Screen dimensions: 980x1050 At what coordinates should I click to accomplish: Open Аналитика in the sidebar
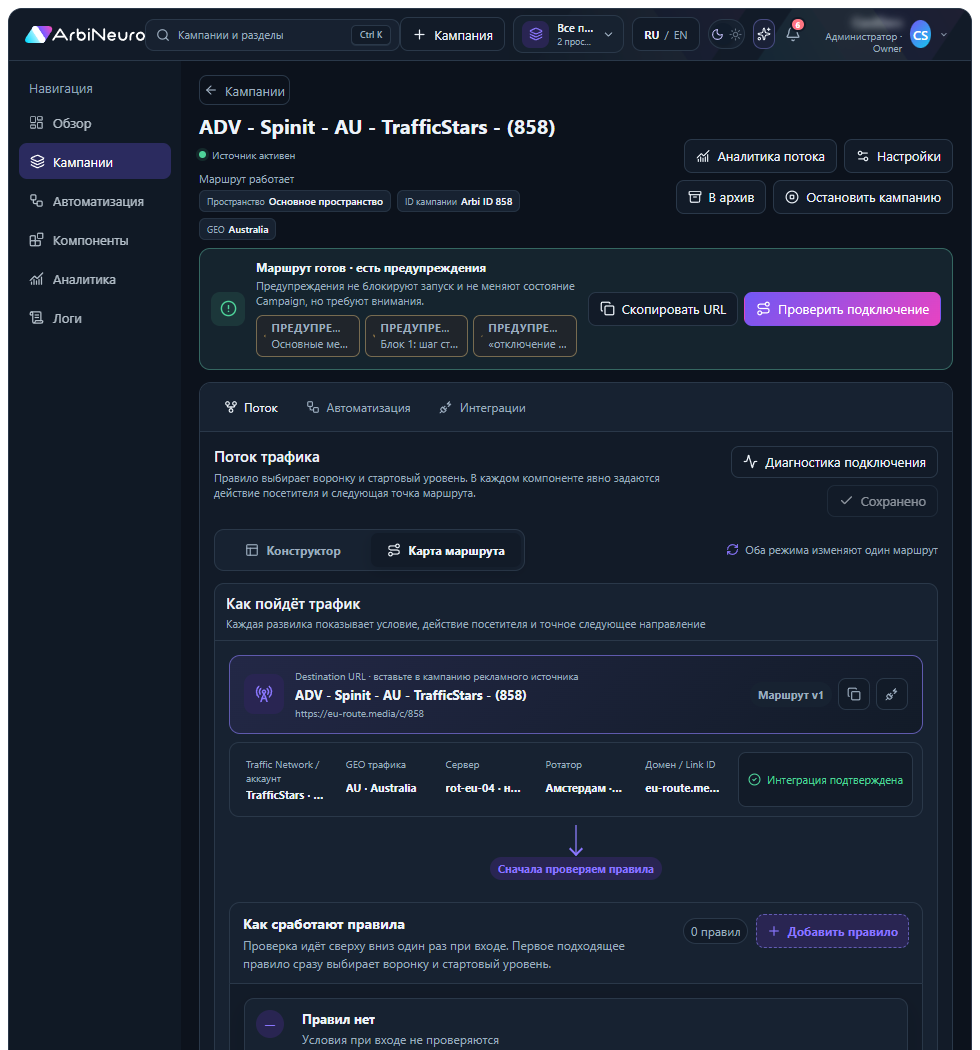(x=95, y=279)
